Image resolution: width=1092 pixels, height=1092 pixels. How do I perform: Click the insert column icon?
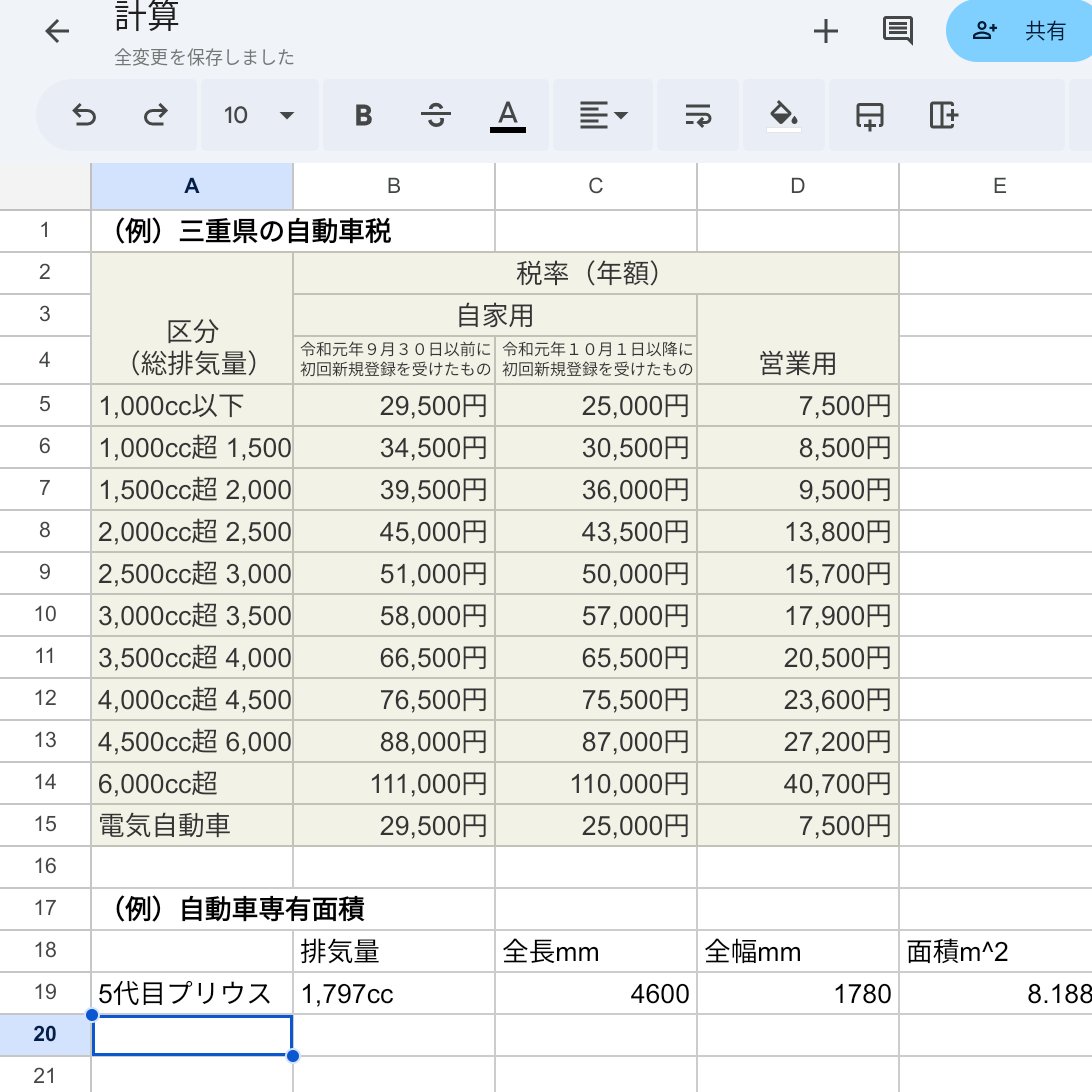click(x=944, y=115)
